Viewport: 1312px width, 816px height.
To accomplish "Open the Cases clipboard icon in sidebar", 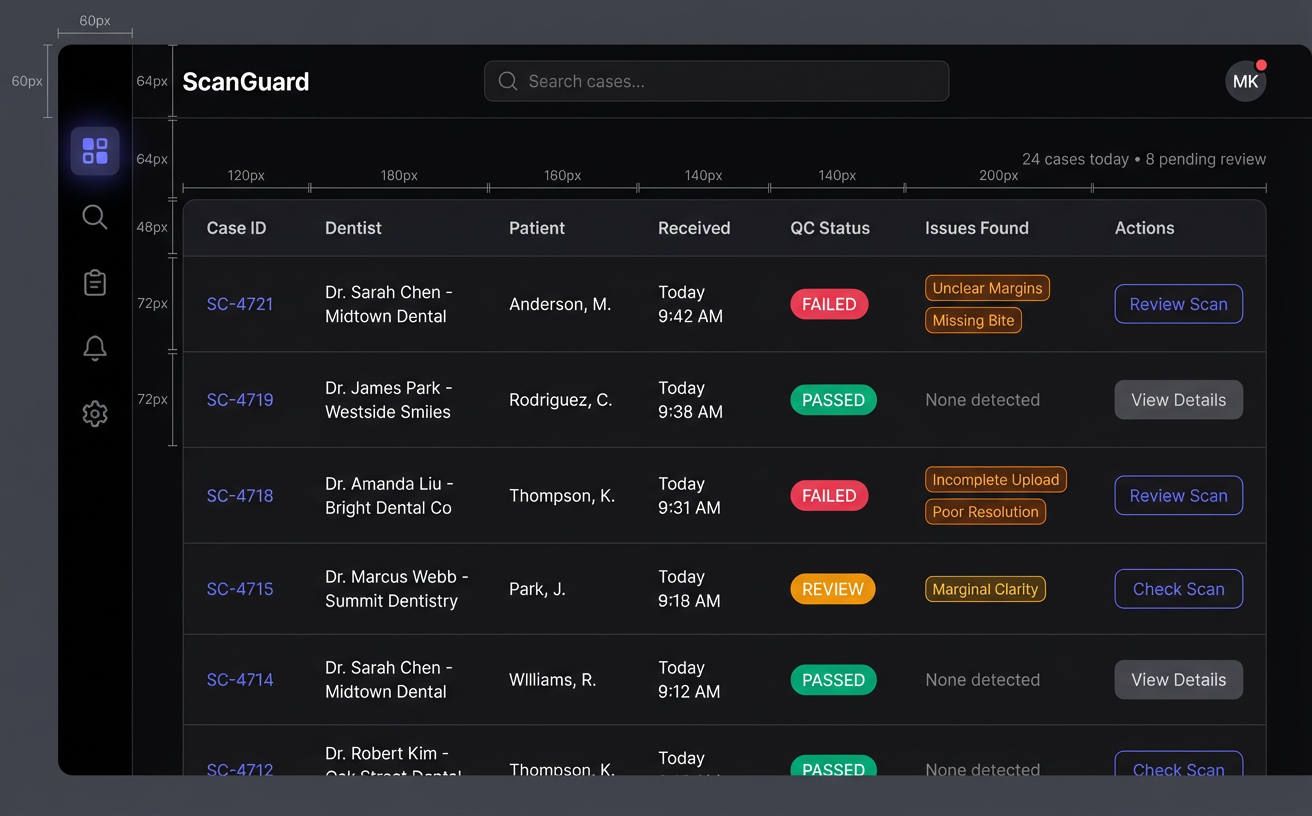I will 95,282.
